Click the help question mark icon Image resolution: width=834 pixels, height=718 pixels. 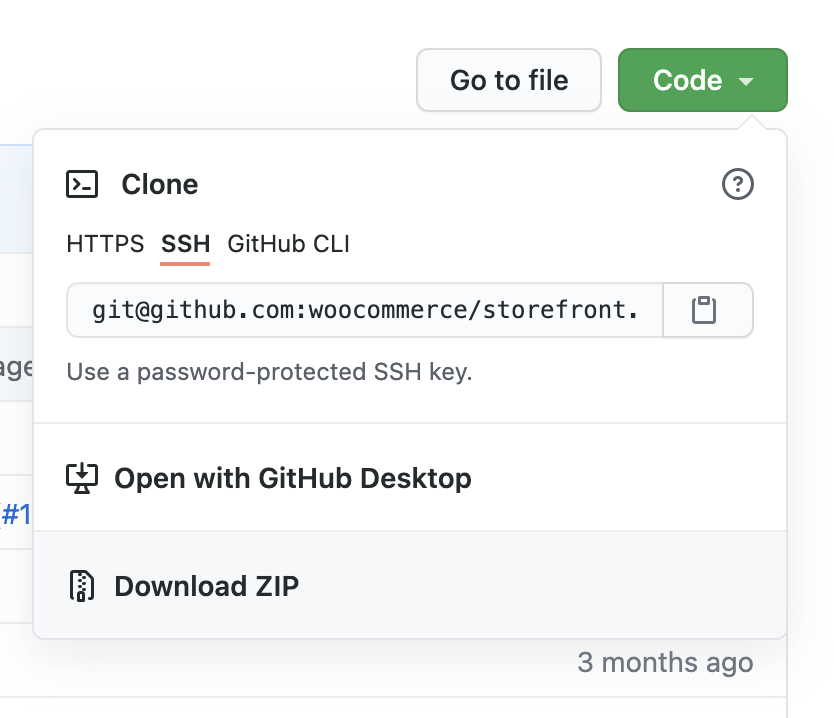pyautogui.click(x=738, y=184)
